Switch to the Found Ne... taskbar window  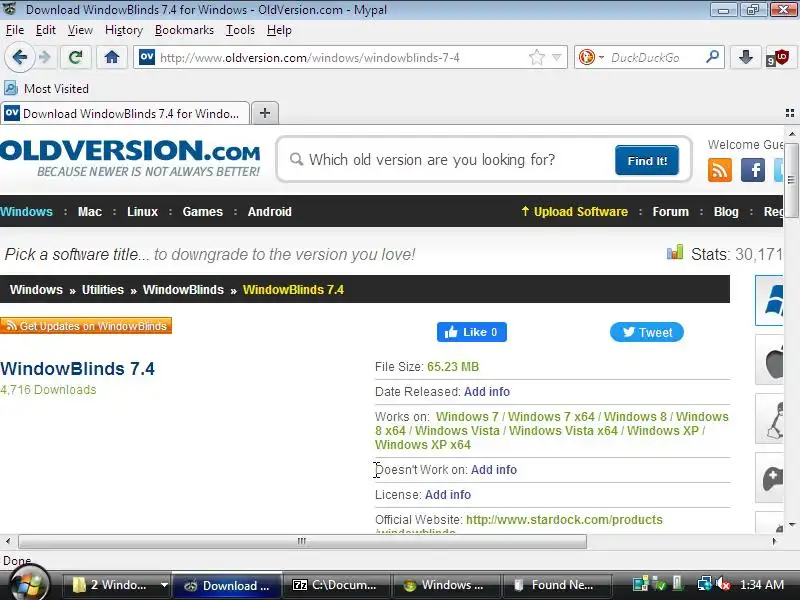pyautogui.click(x=557, y=585)
